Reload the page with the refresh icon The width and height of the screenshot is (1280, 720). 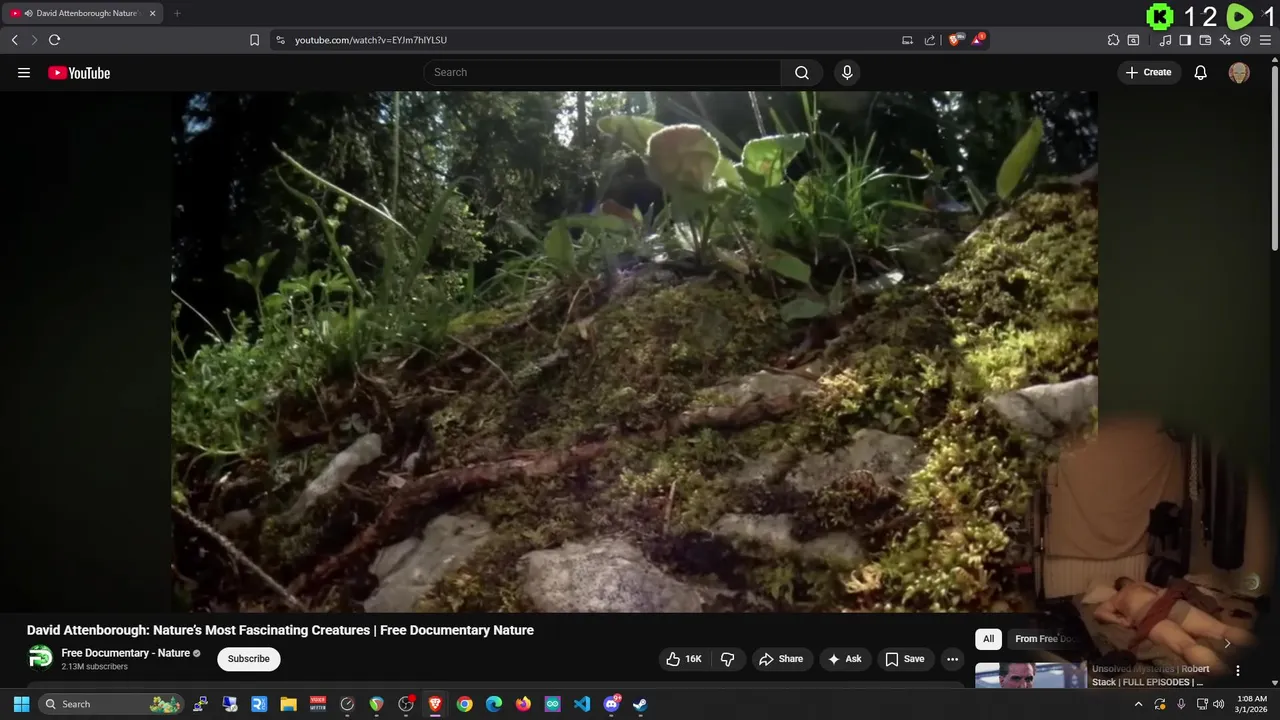pos(54,40)
